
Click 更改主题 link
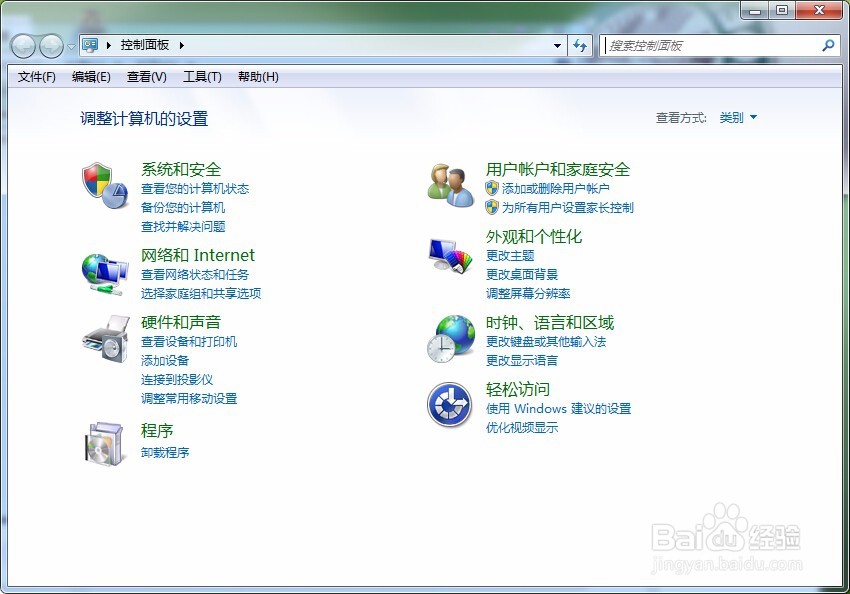coord(510,255)
